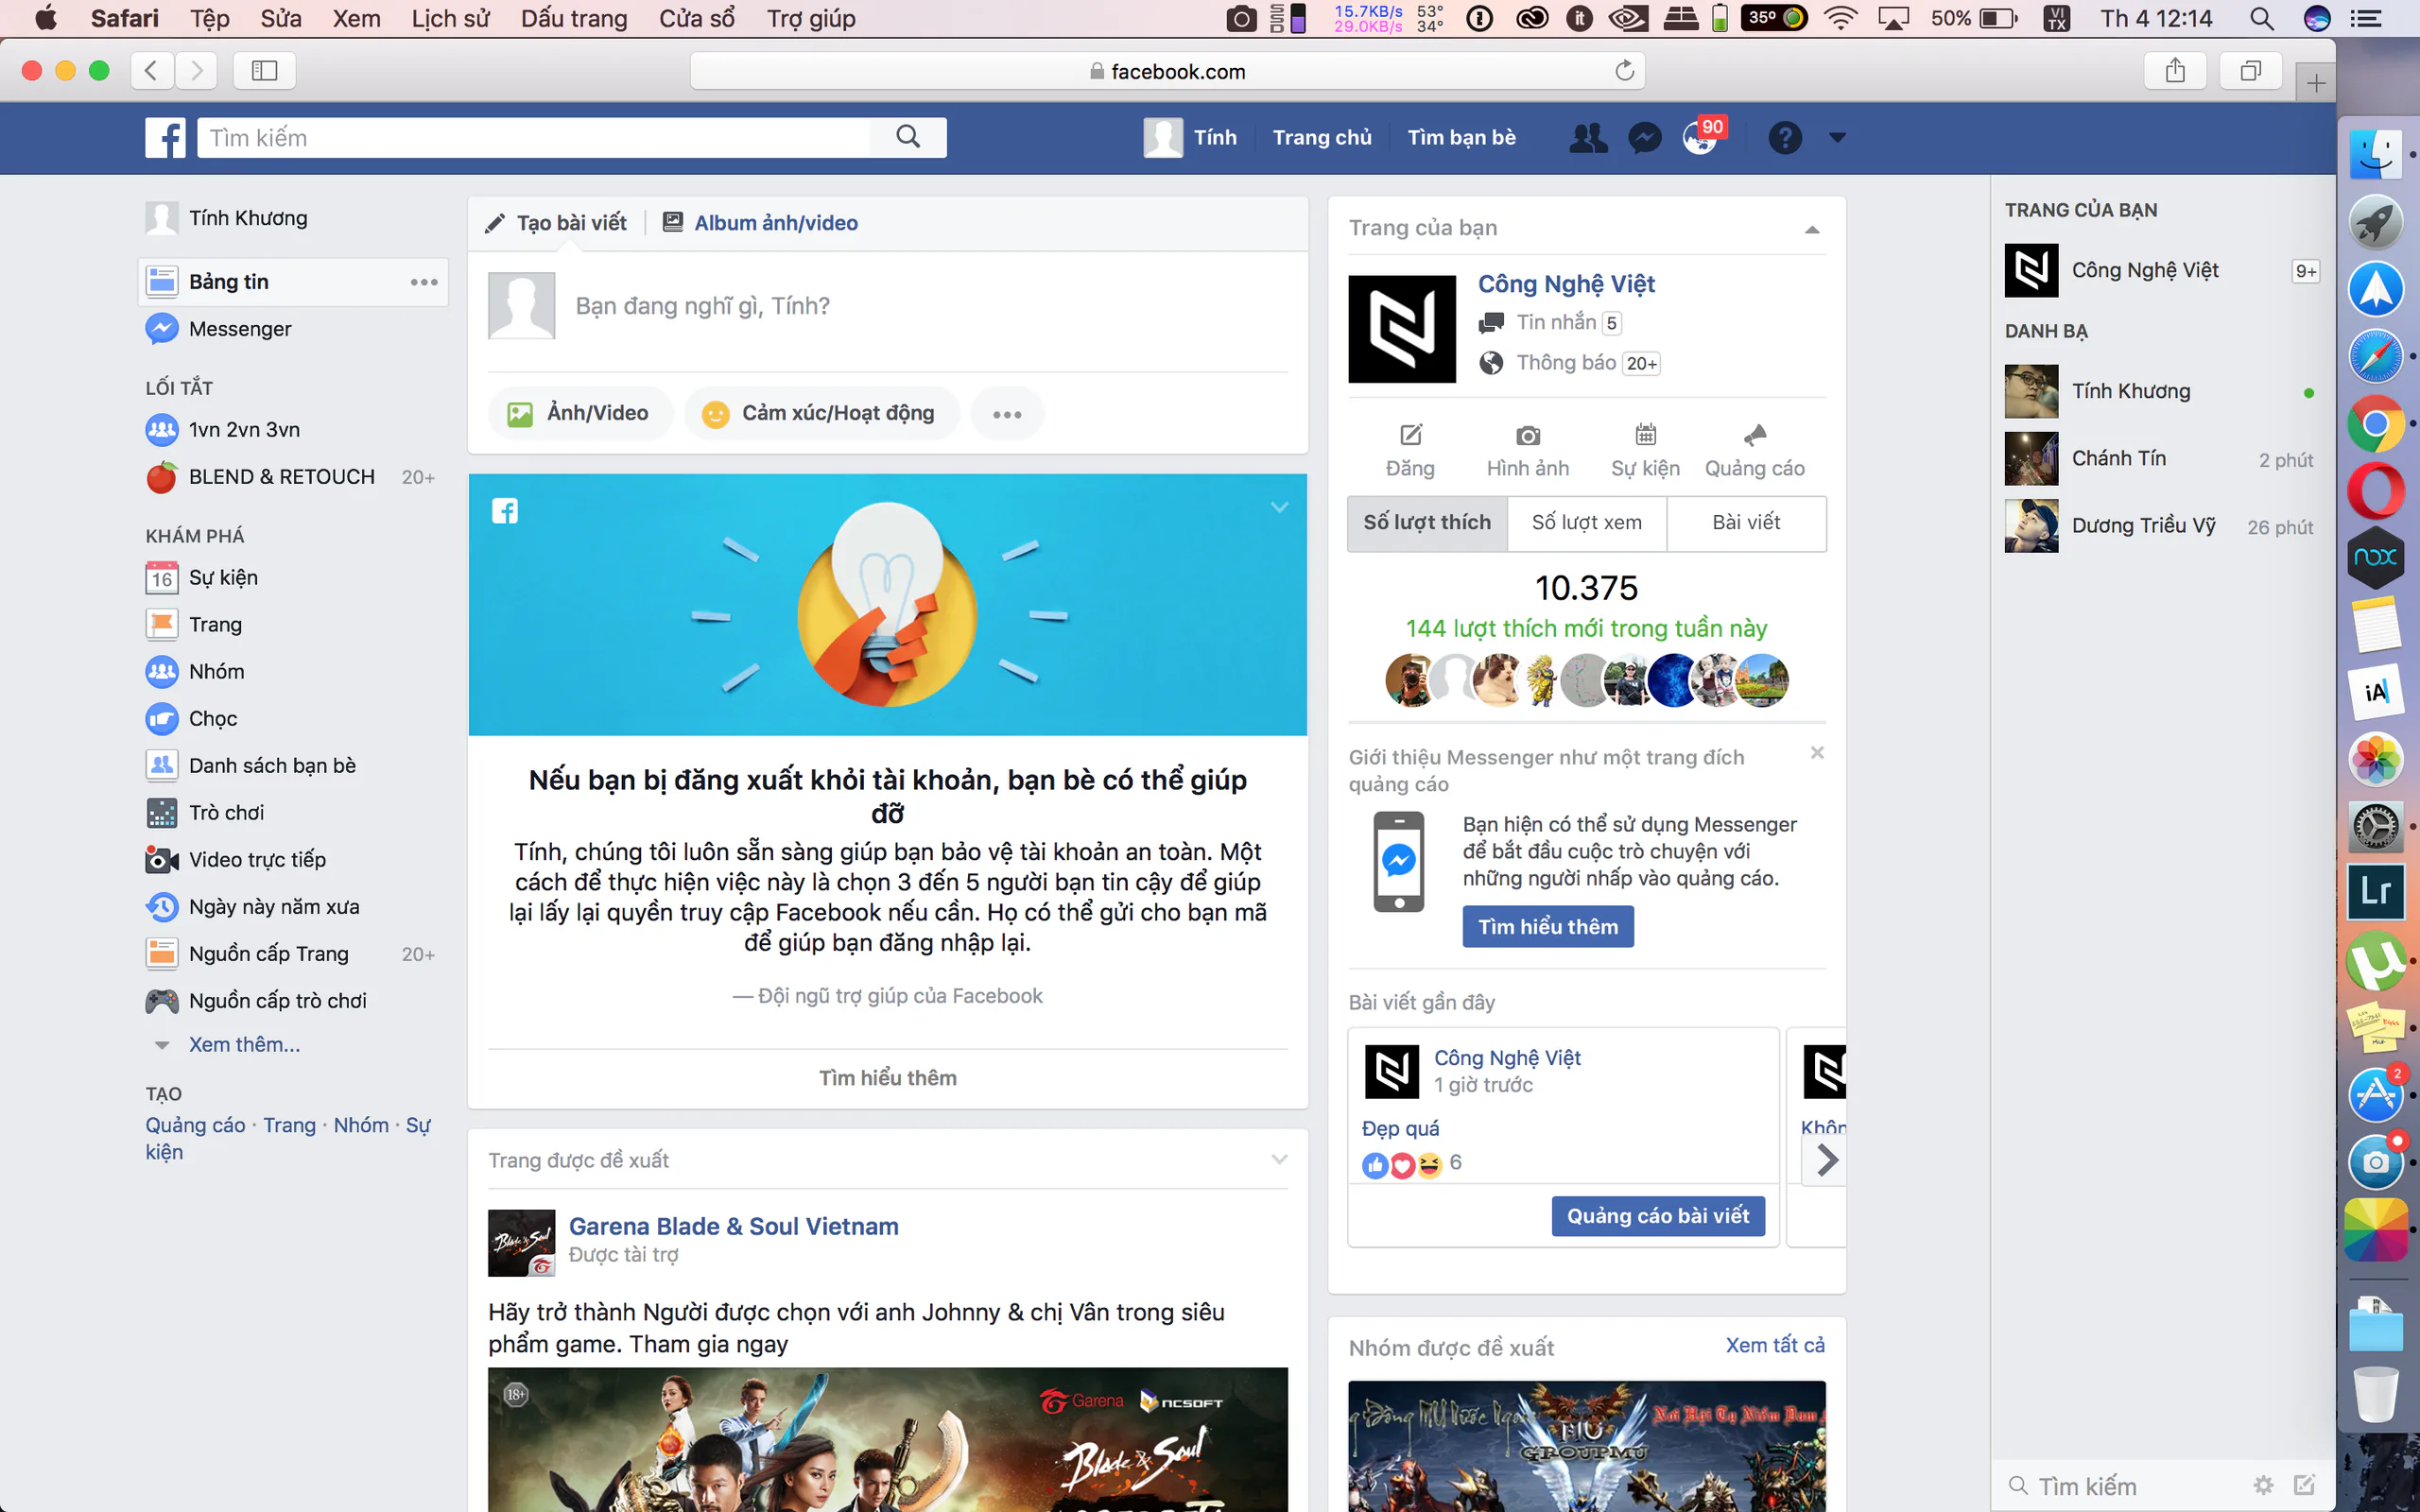Open more post options three-dot button
The height and width of the screenshot is (1512, 2420).
1007,414
